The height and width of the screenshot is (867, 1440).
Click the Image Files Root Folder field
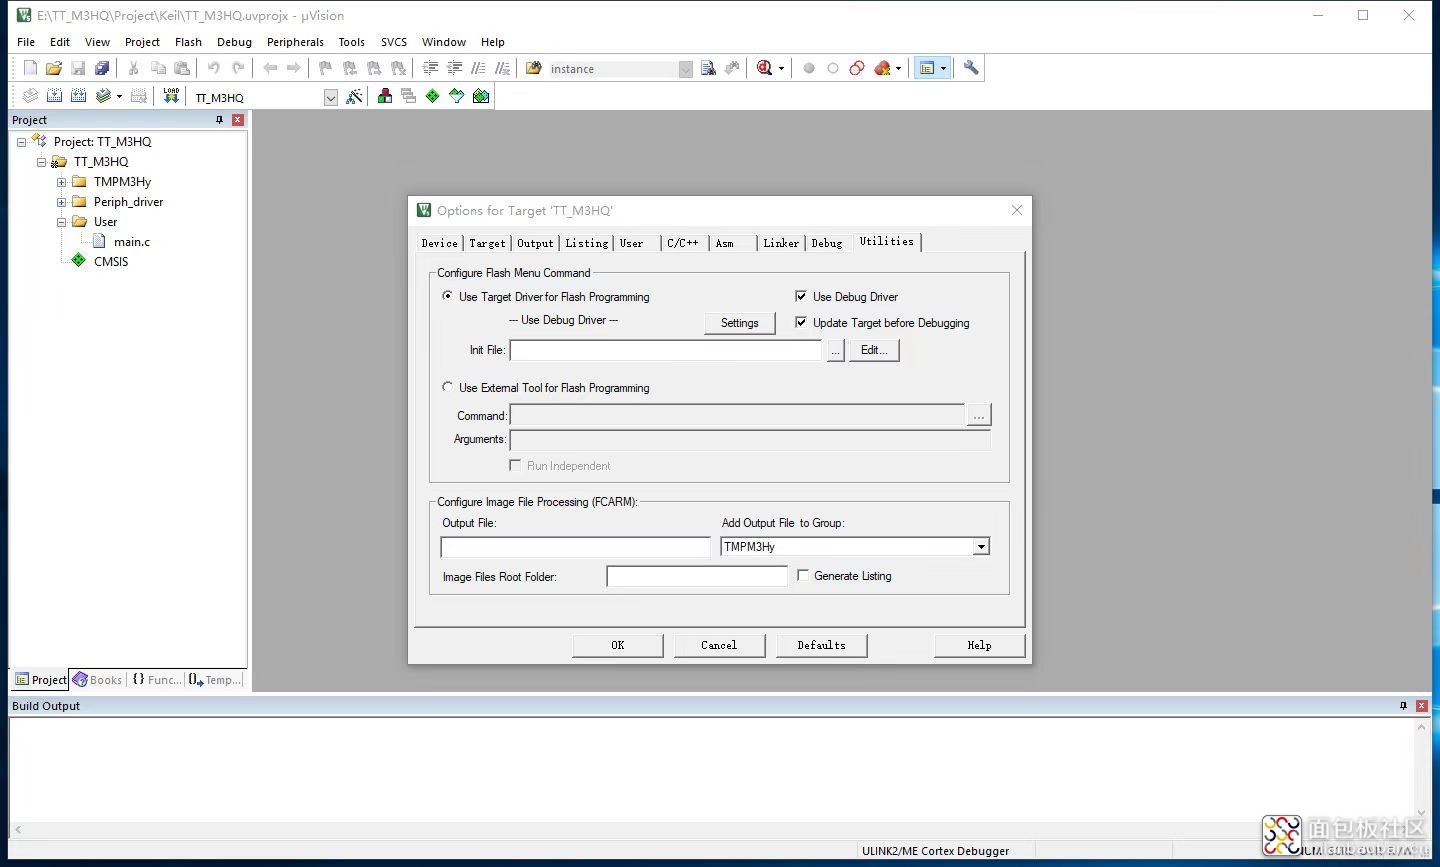pos(697,576)
